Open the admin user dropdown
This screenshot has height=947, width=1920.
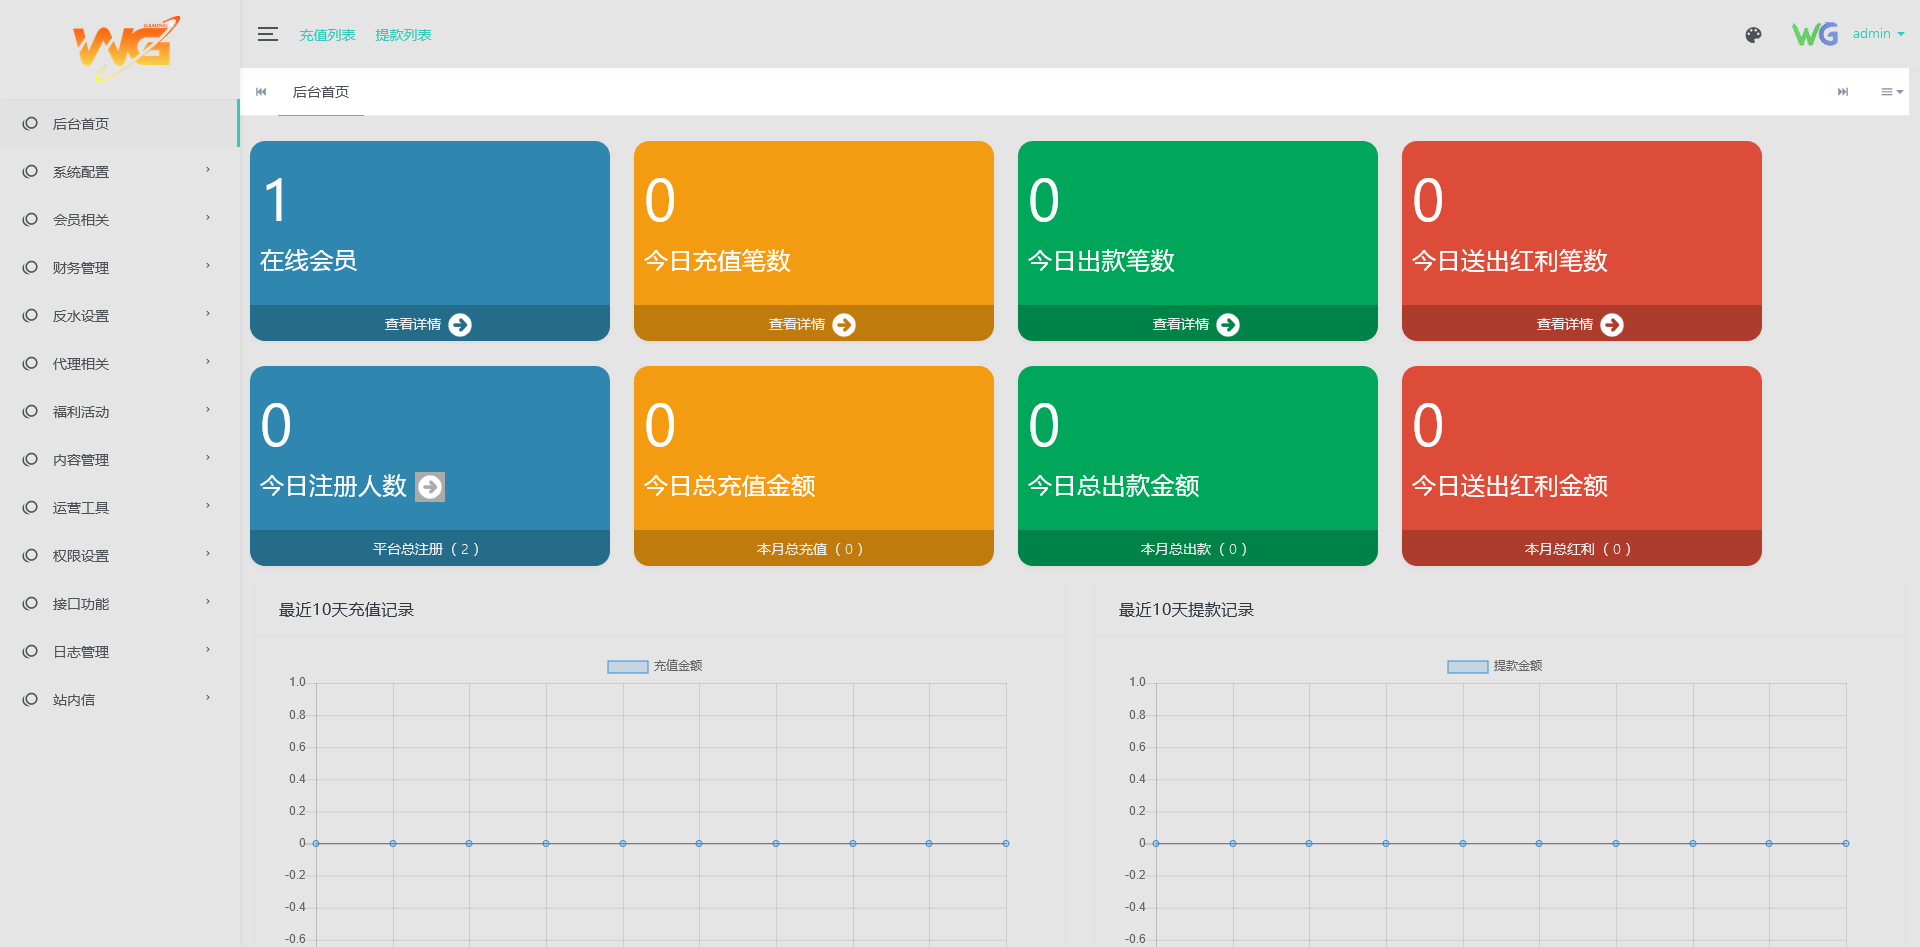[1877, 34]
